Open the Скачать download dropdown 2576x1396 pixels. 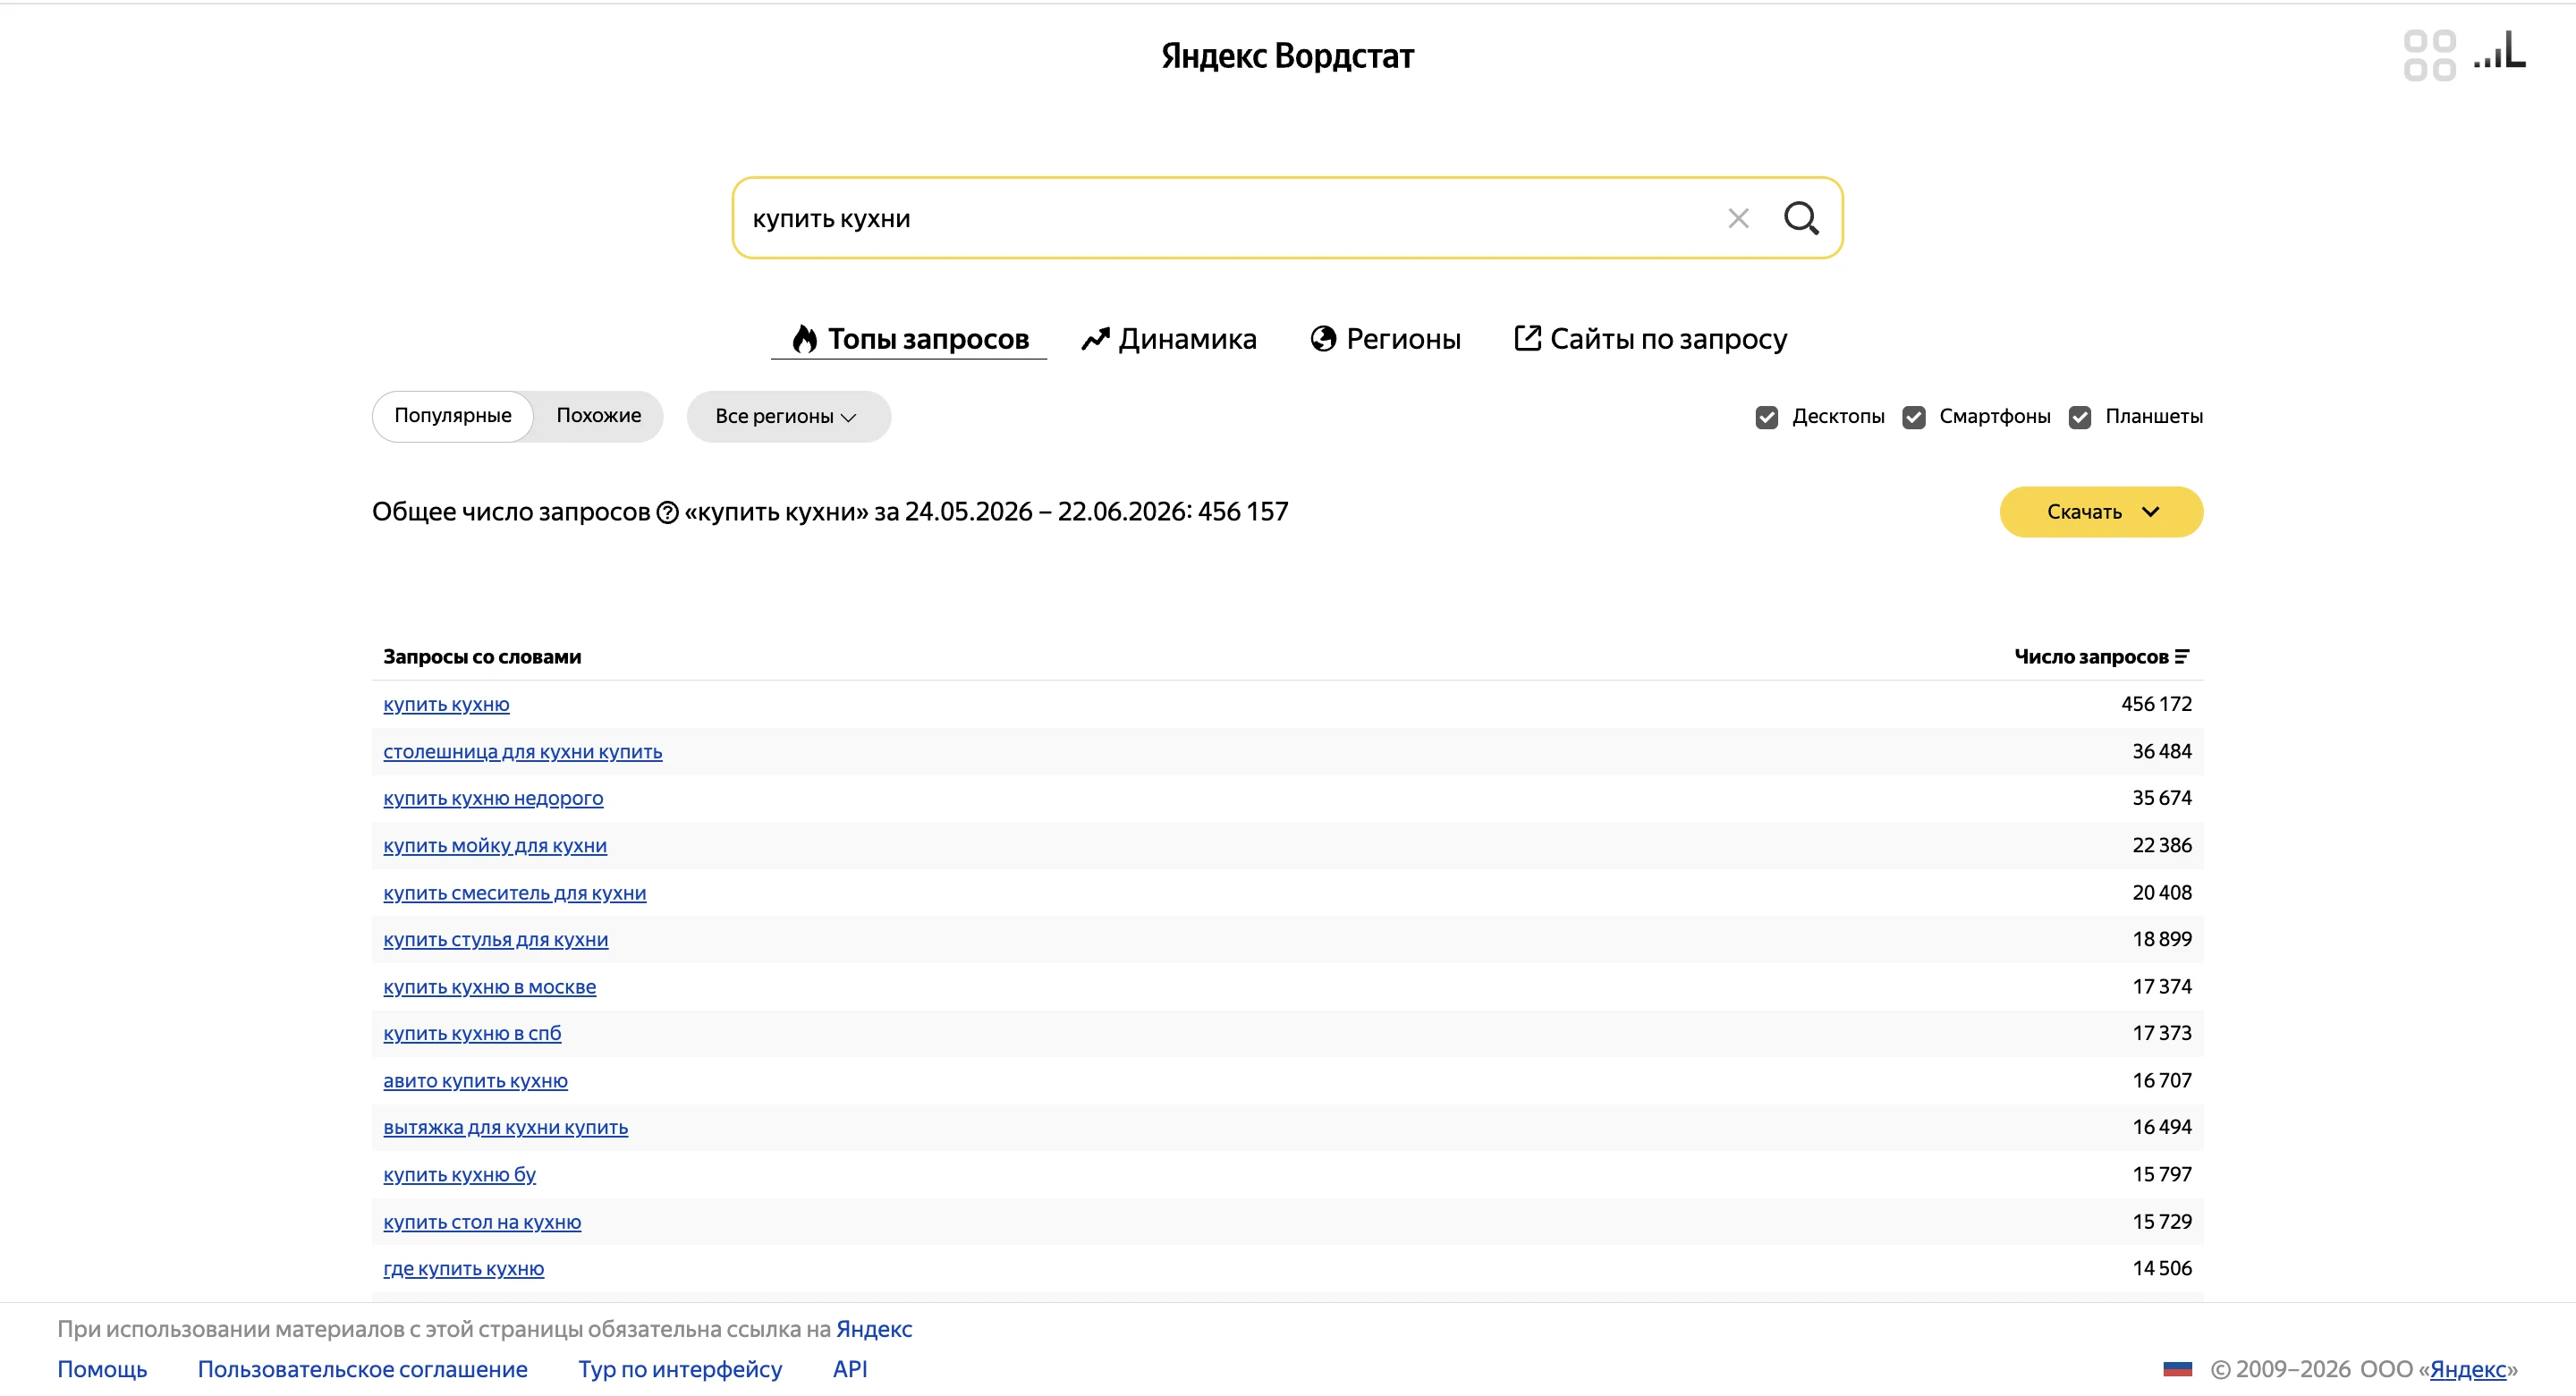click(x=2101, y=512)
